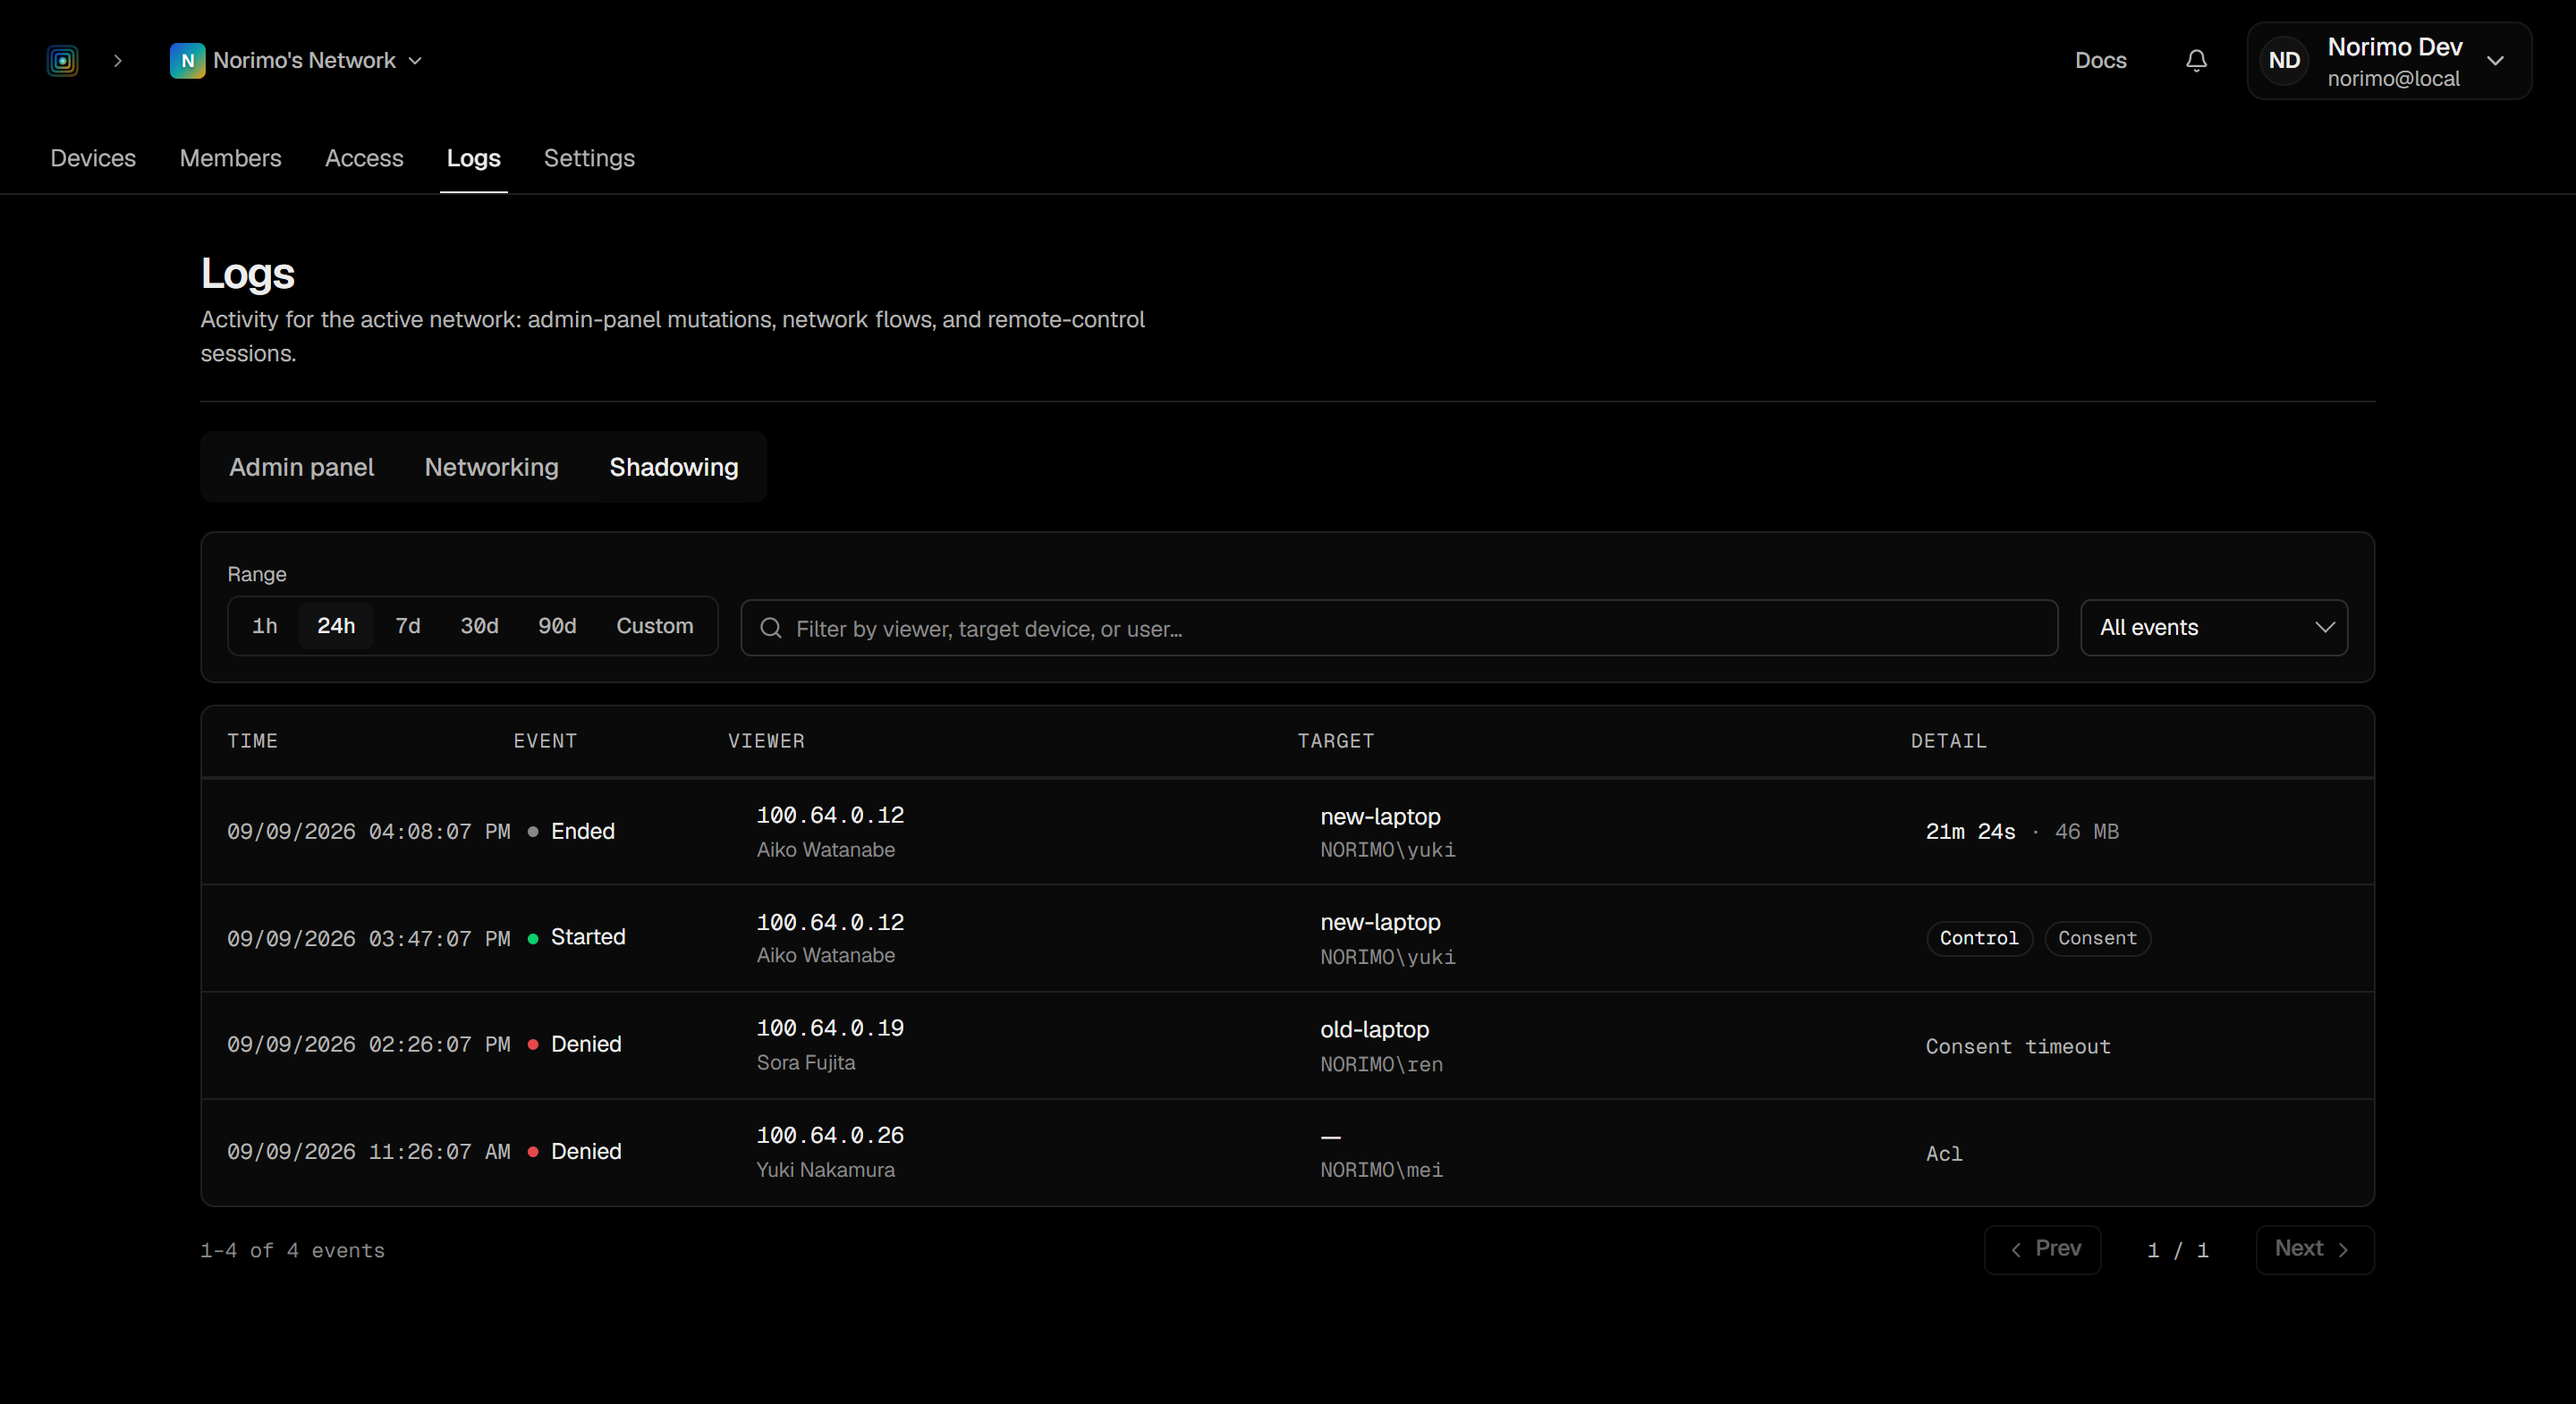Click the TIME column header
Screen dimensions: 2576x1404
coord(252,741)
